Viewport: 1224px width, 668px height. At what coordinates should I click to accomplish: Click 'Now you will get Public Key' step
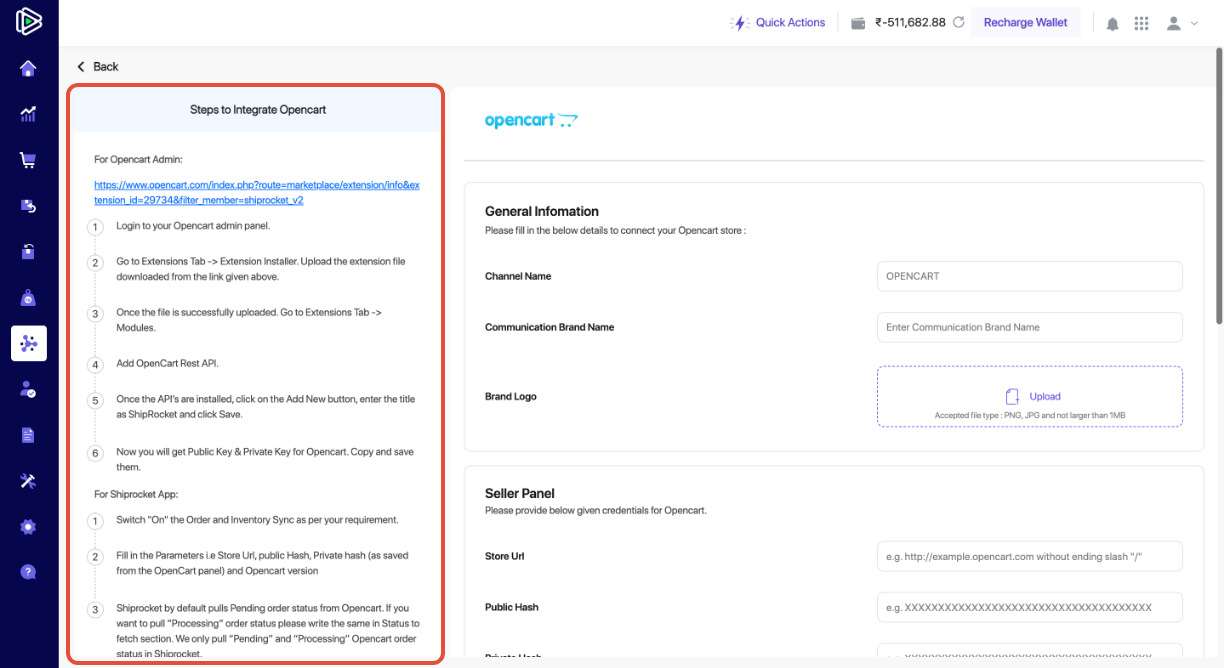click(264, 459)
